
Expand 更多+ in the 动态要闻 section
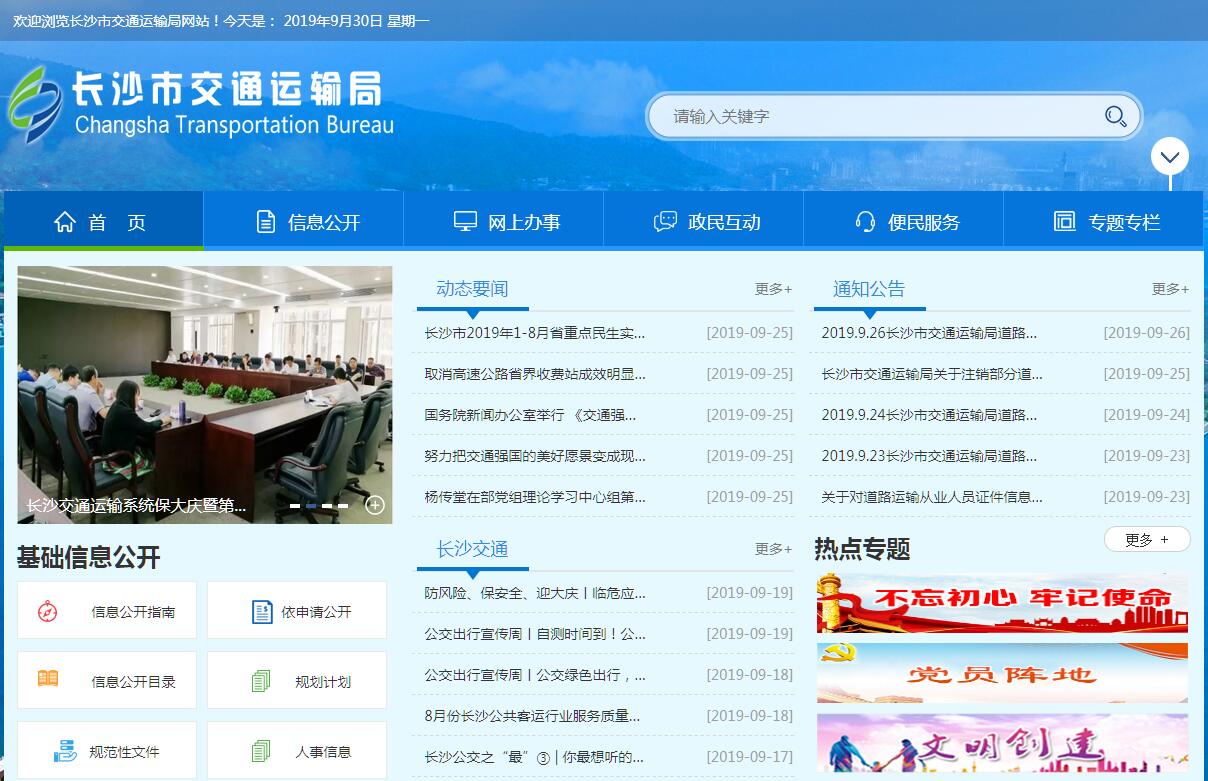(x=773, y=289)
